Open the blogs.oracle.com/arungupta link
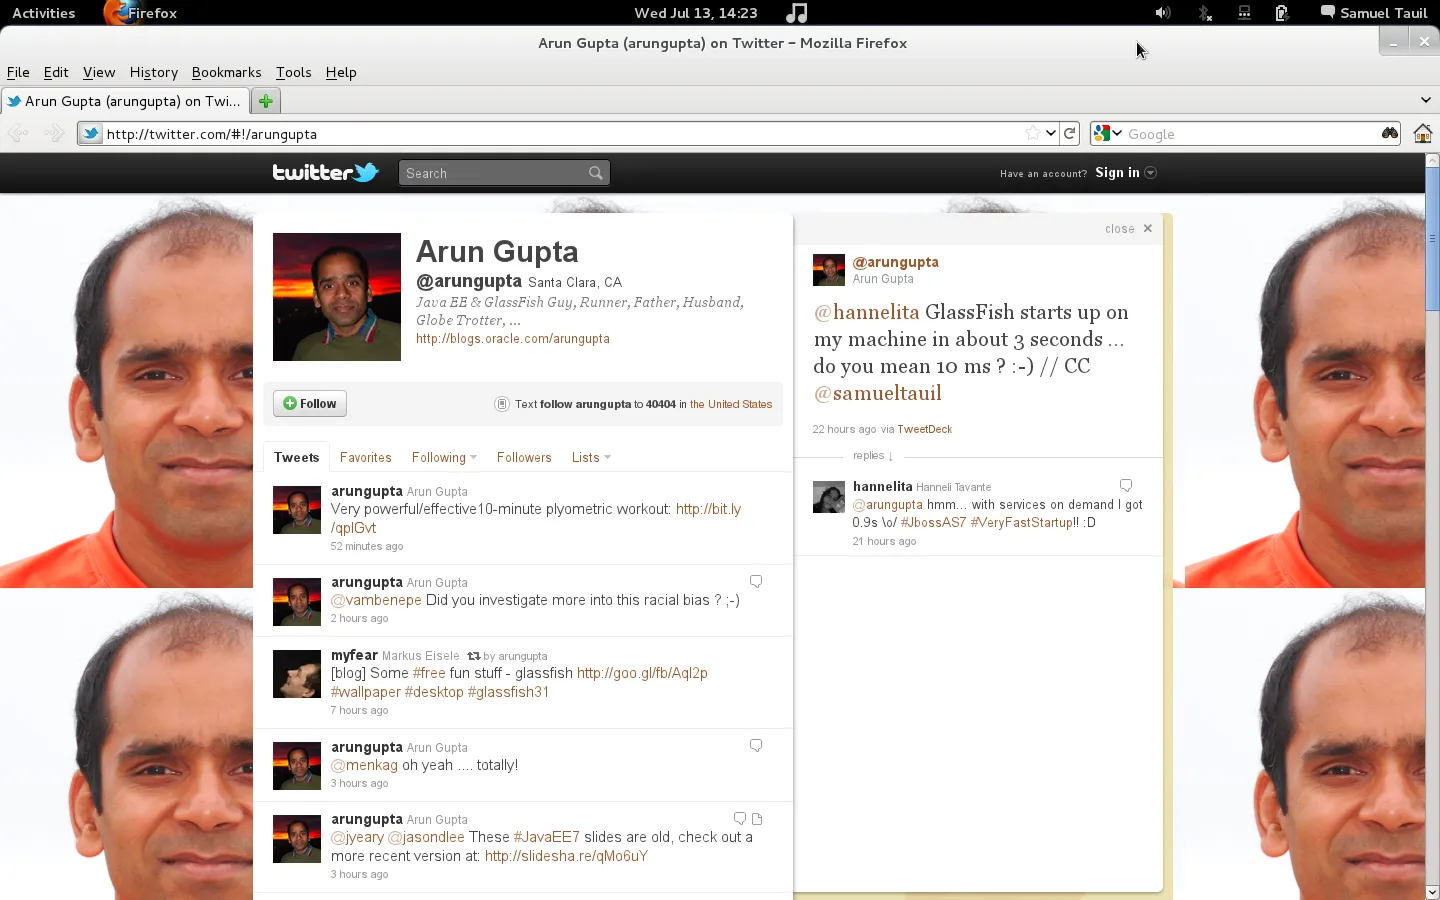Viewport: 1440px width, 900px height. 512,339
